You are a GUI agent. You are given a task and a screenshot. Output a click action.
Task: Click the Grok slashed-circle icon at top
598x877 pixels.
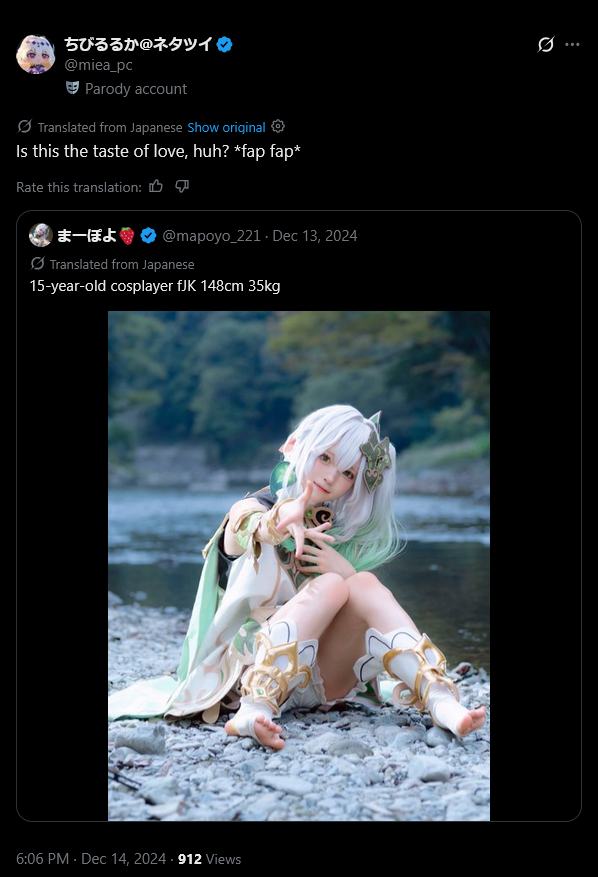tap(545, 44)
